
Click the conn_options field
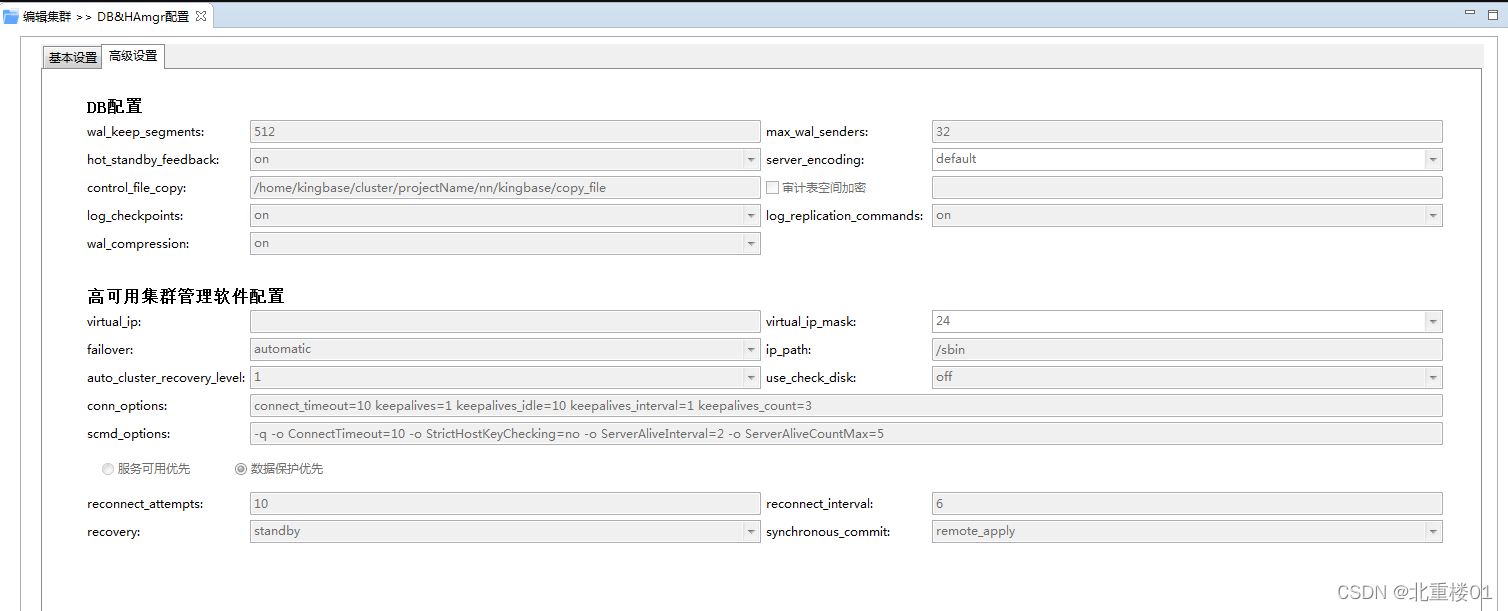(846, 405)
